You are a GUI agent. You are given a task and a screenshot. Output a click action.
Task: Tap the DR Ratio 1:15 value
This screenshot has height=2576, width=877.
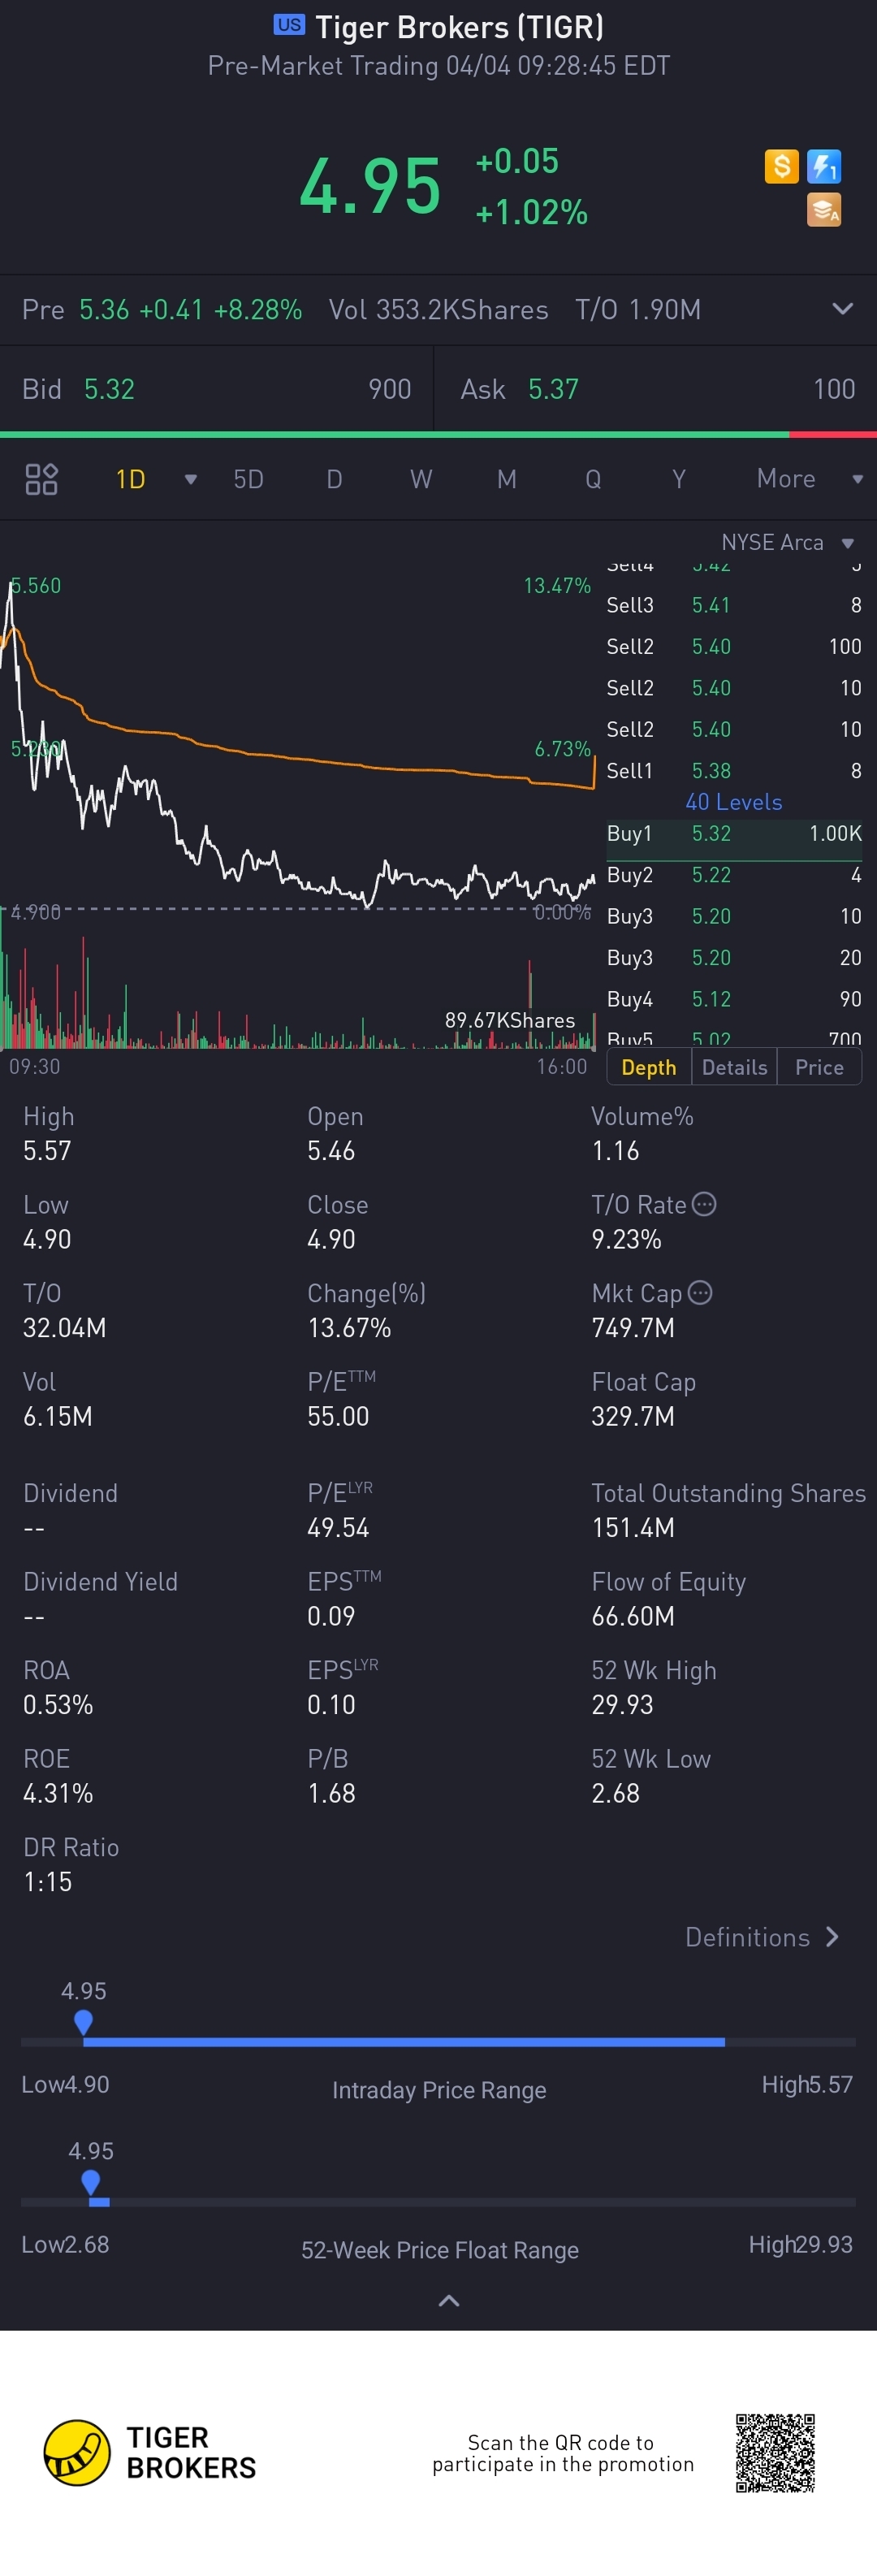48,1882
